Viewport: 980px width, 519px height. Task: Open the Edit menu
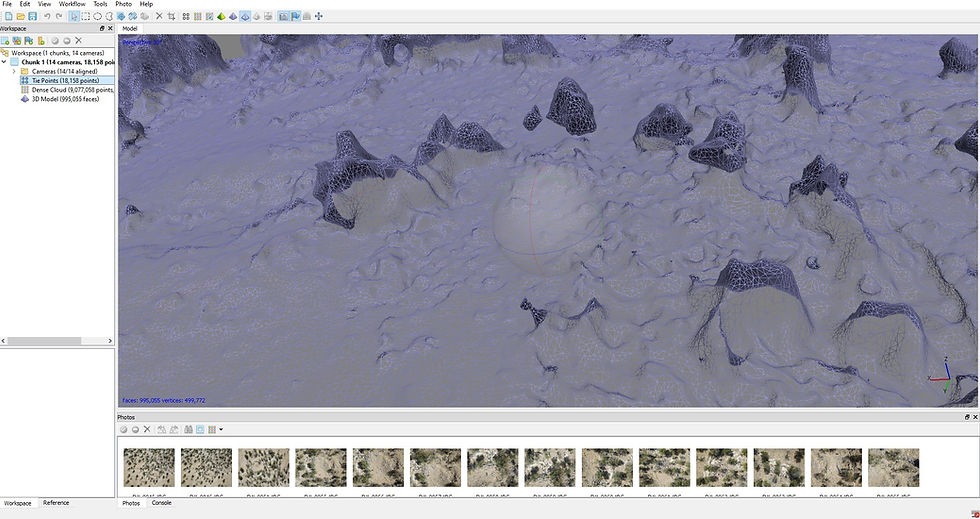click(x=25, y=4)
